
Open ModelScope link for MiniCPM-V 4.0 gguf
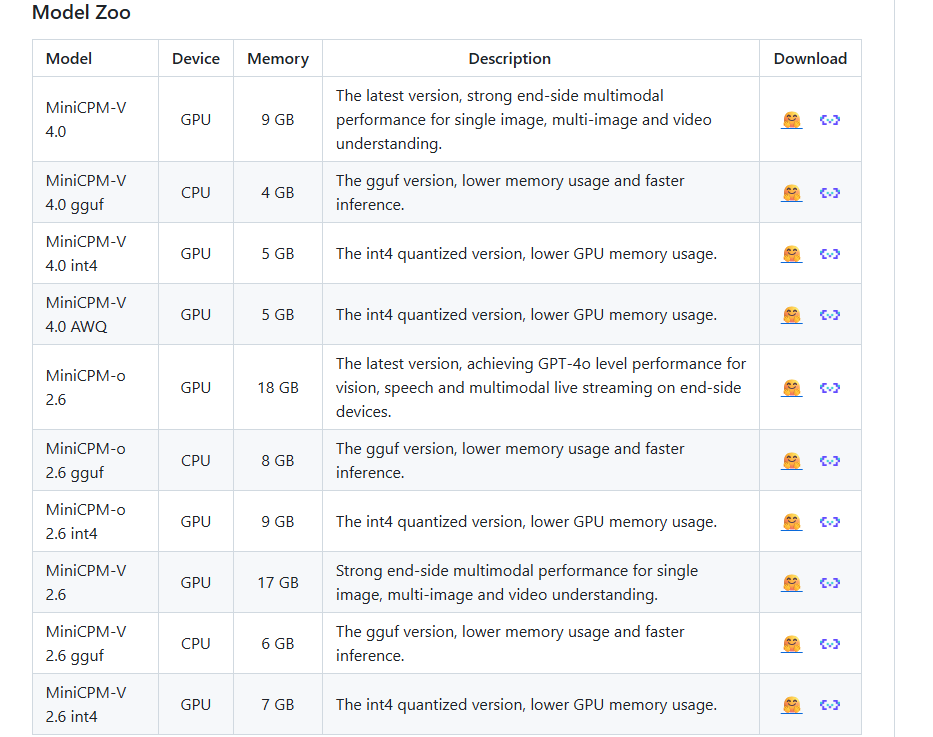click(x=829, y=193)
